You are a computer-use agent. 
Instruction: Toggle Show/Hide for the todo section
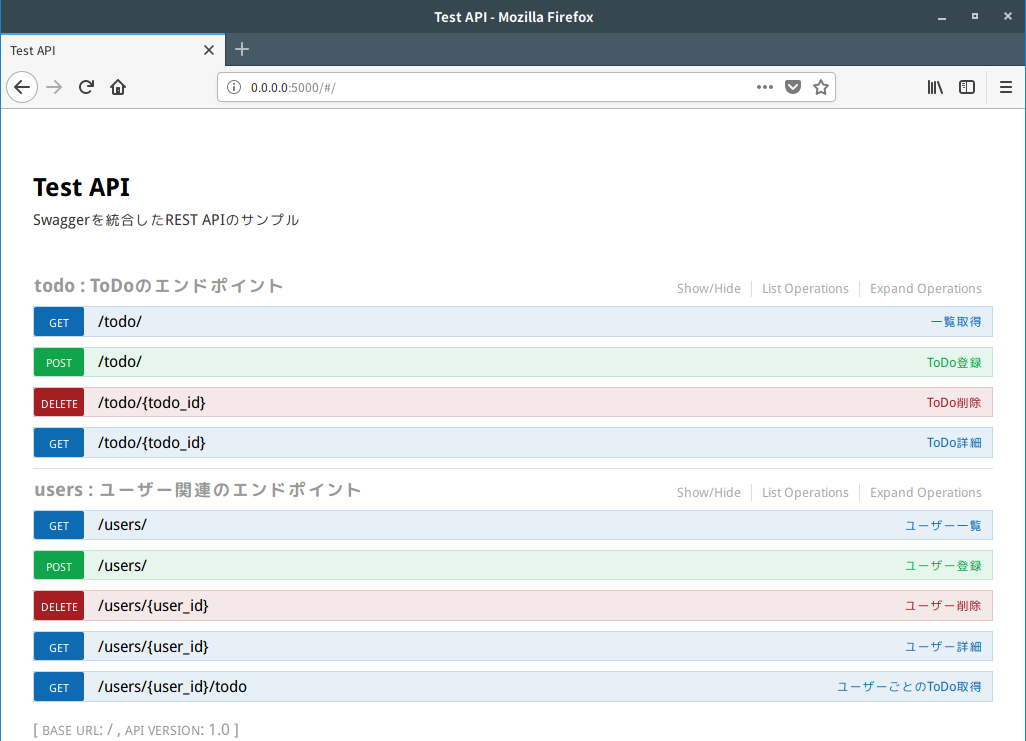pos(708,289)
